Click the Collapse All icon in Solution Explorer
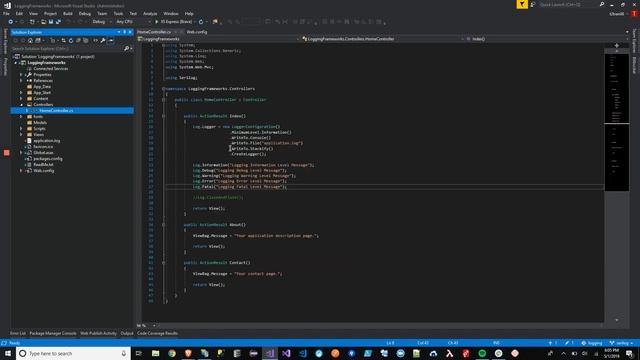Screen dimensions: 640x360 click(78, 40)
